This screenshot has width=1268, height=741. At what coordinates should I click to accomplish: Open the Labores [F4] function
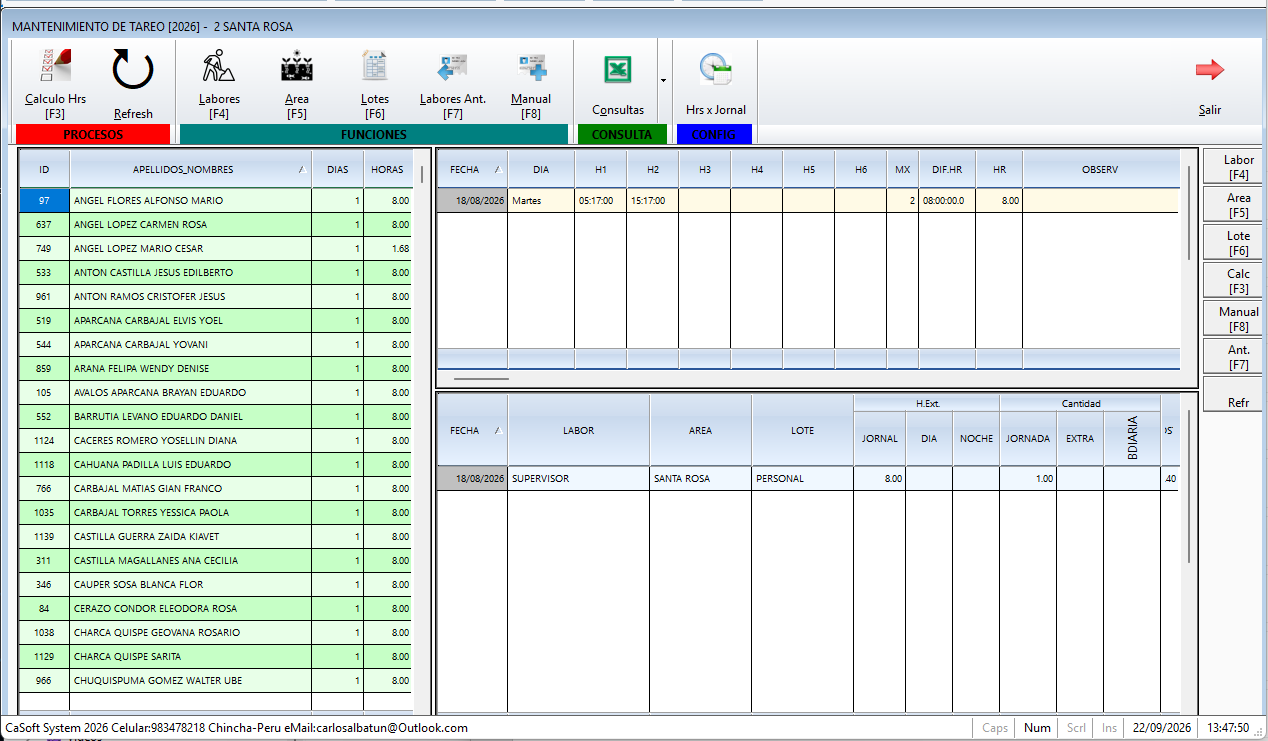coord(219,82)
